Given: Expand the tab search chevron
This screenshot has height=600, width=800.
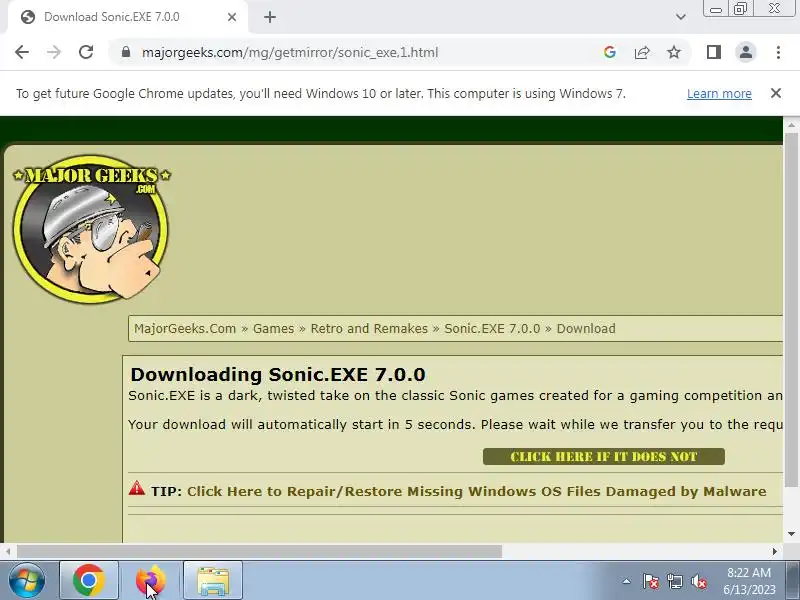Looking at the screenshot, I should coord(681,17).
